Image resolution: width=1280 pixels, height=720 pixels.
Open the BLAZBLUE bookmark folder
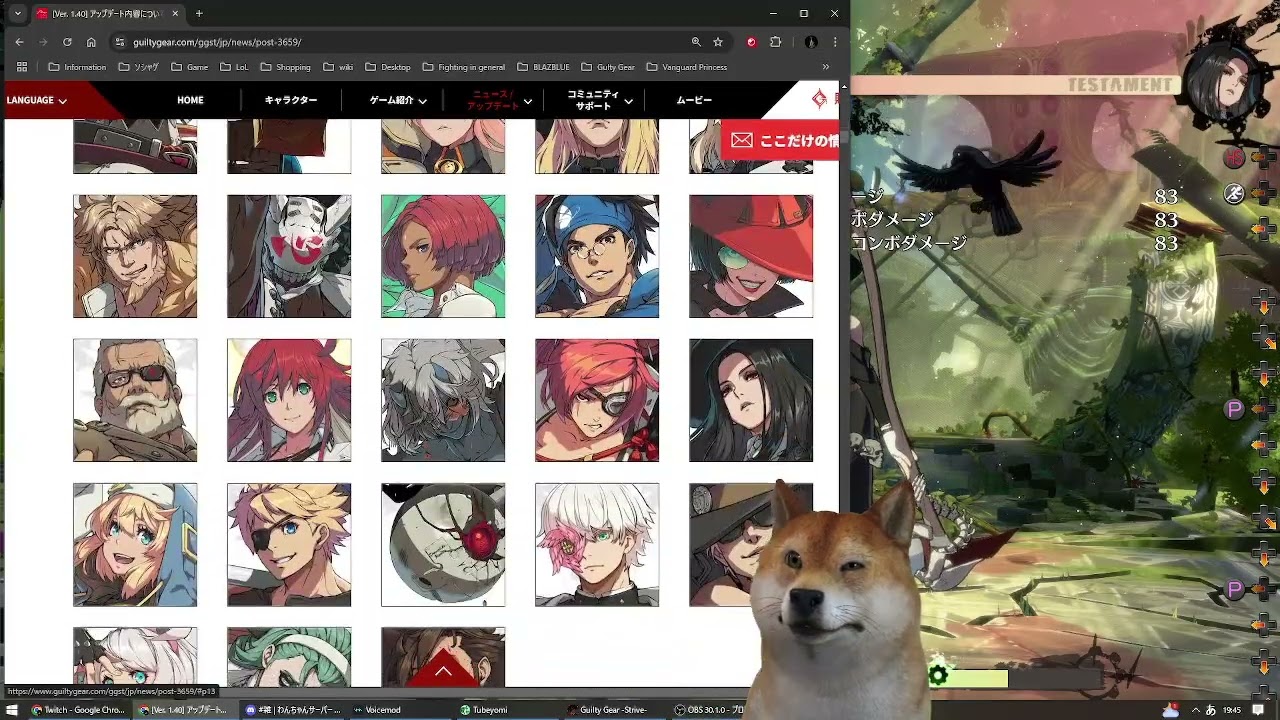[543, 67]
